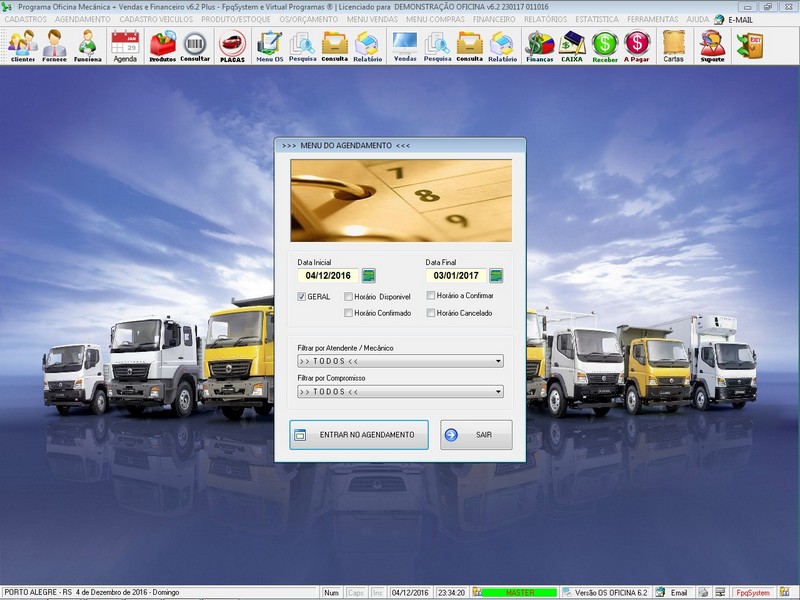Click the green Receber dollar icon
800x600 pixels.
(x=605, y=45)
